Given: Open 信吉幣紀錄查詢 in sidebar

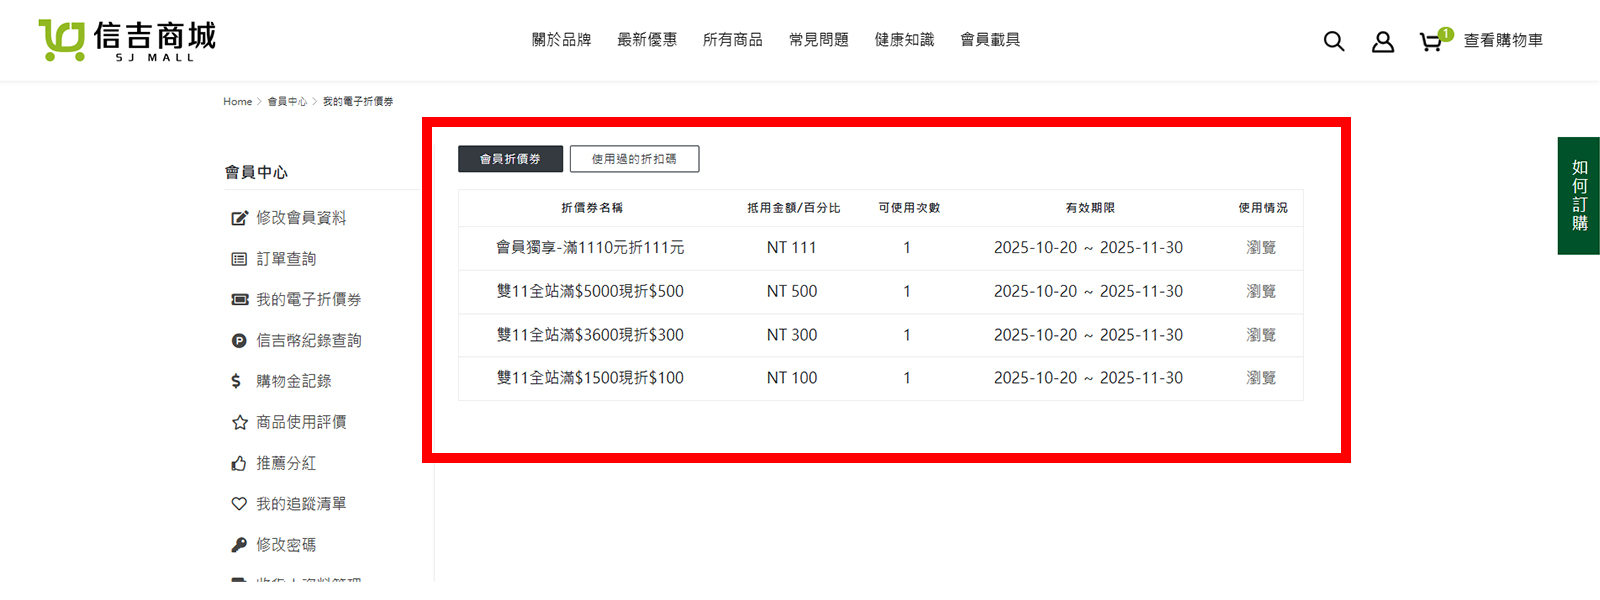Looking at the screenshot, I should (309, 341).
